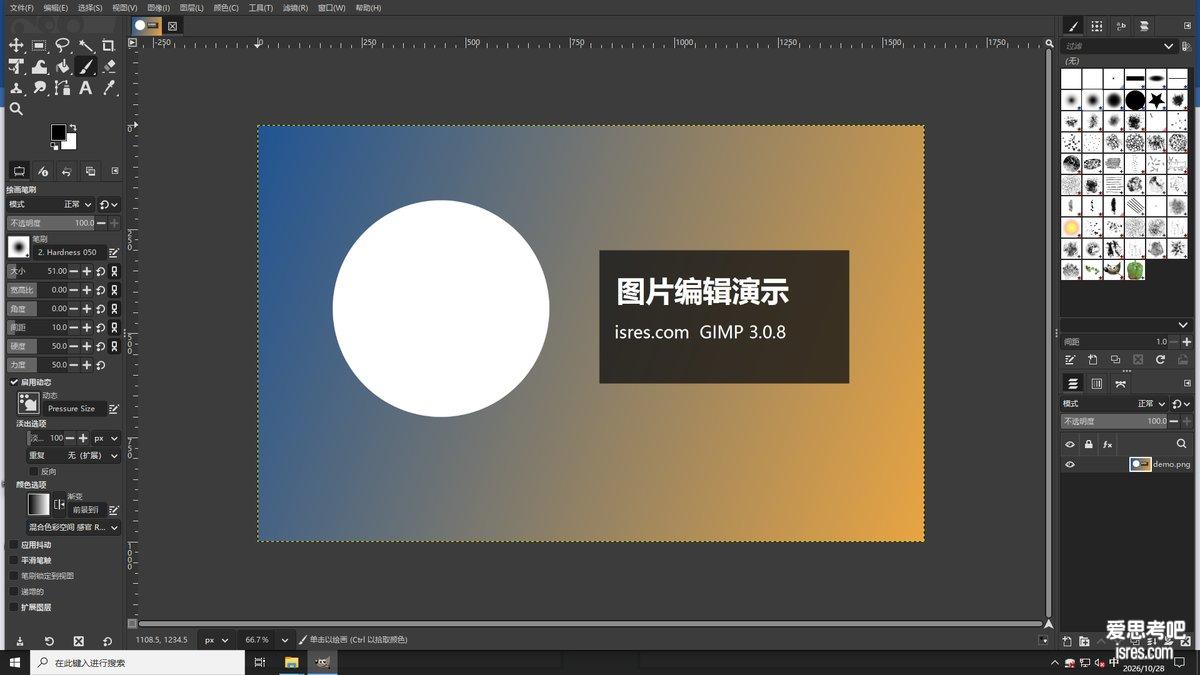Open the Images tab icon

point(90,171)
